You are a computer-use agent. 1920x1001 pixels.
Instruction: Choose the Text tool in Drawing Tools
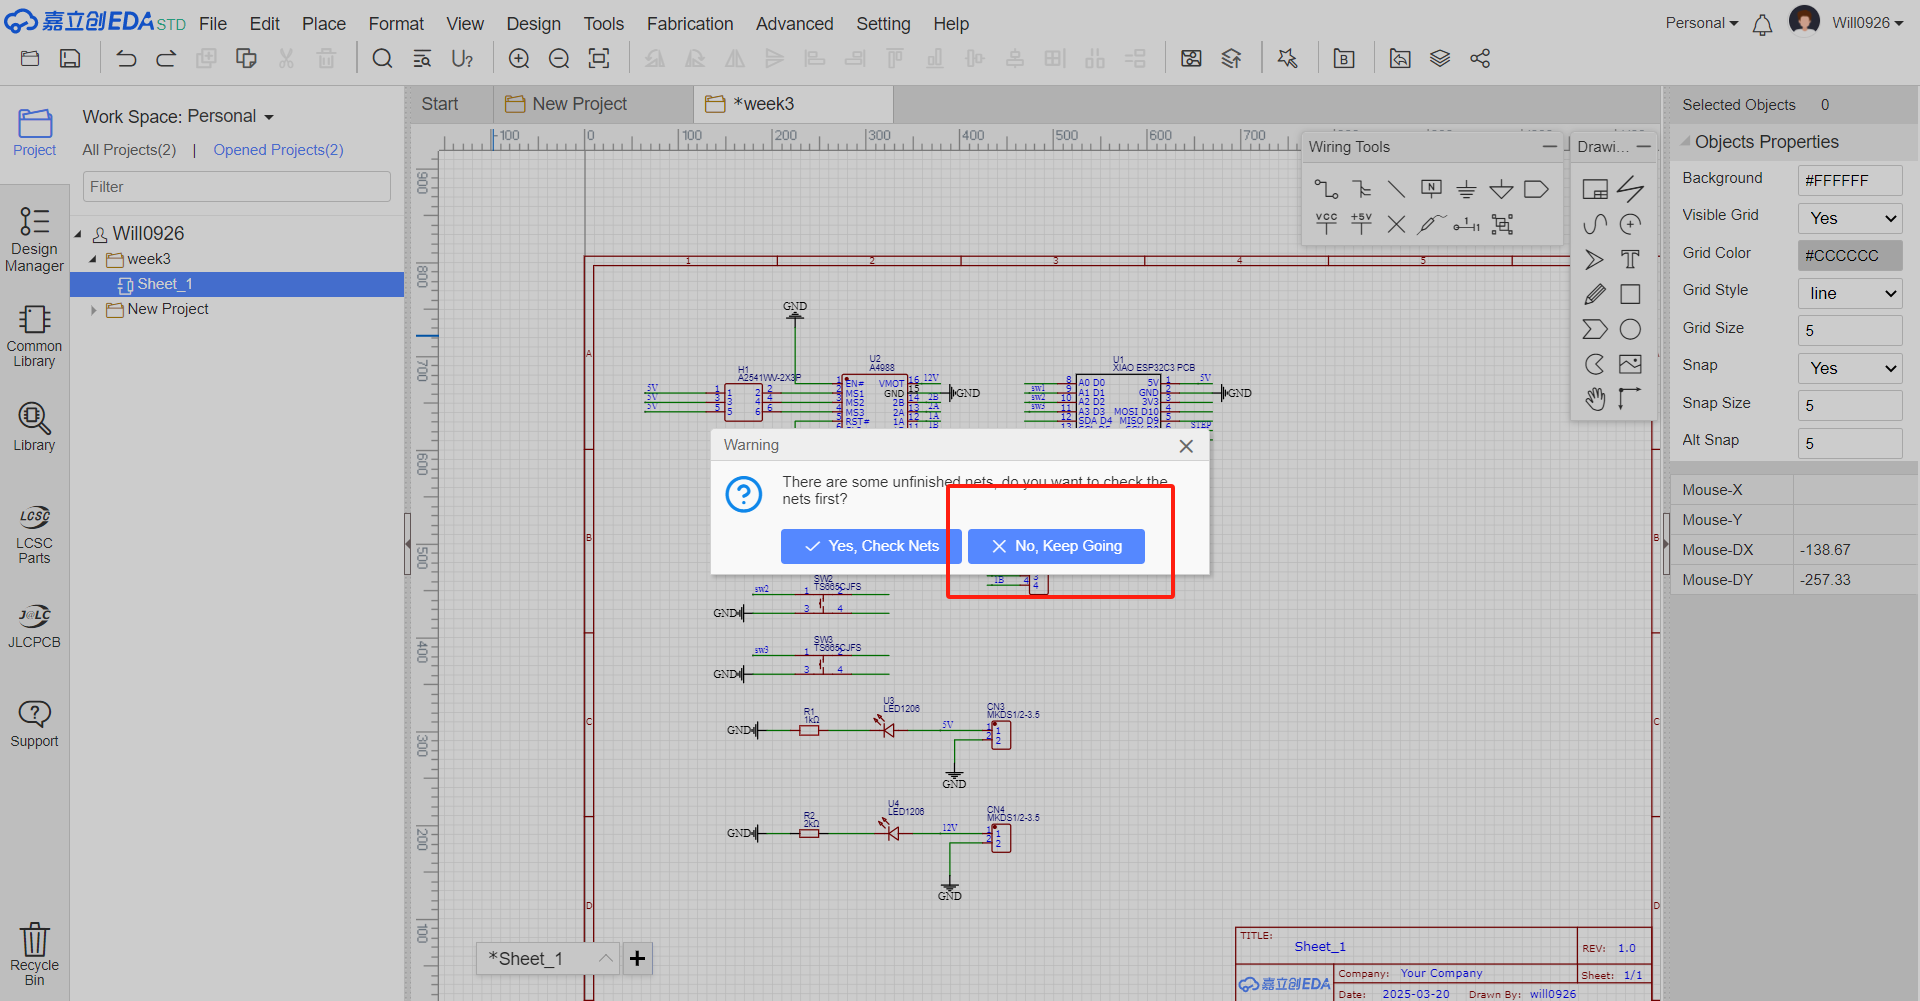(1630, 260)
